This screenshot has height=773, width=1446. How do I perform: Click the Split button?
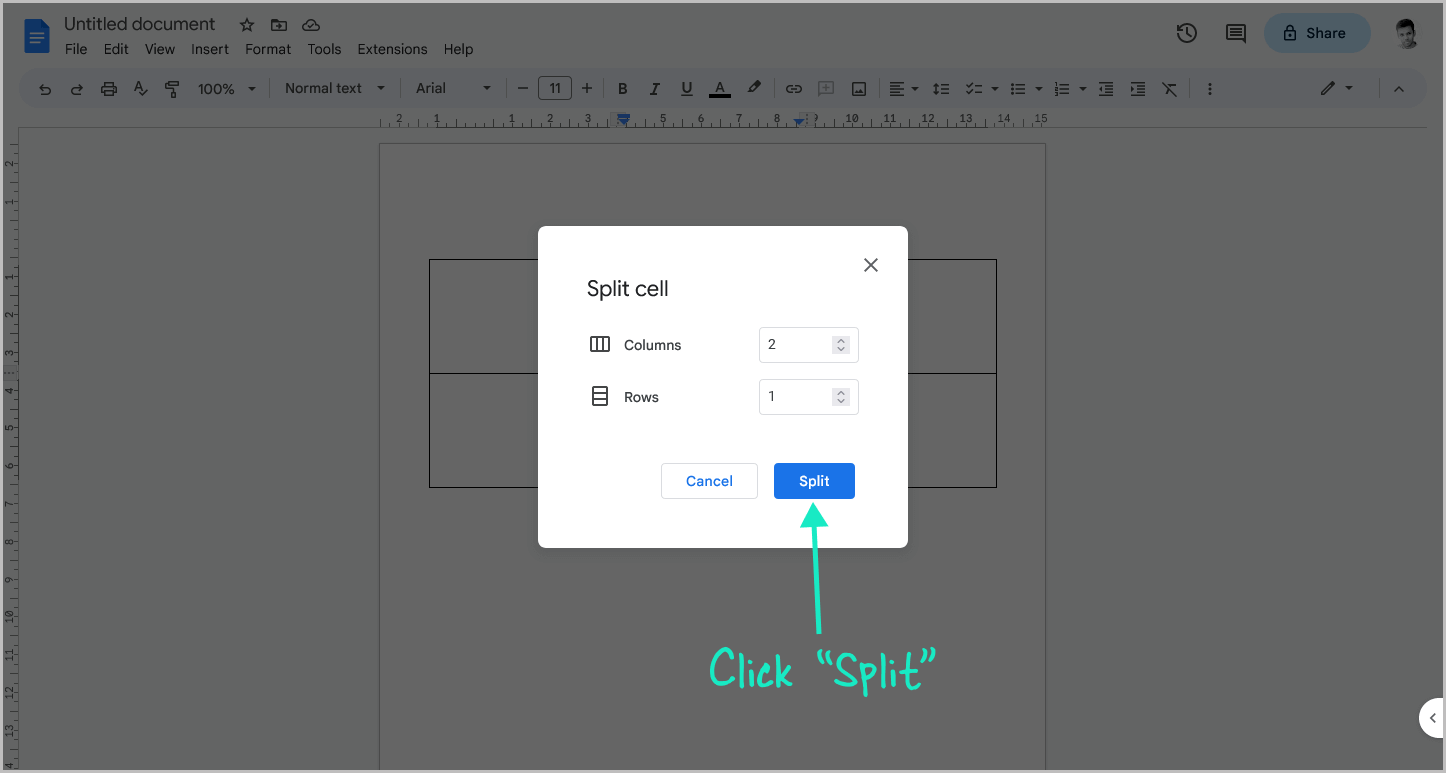click(814, 481)
